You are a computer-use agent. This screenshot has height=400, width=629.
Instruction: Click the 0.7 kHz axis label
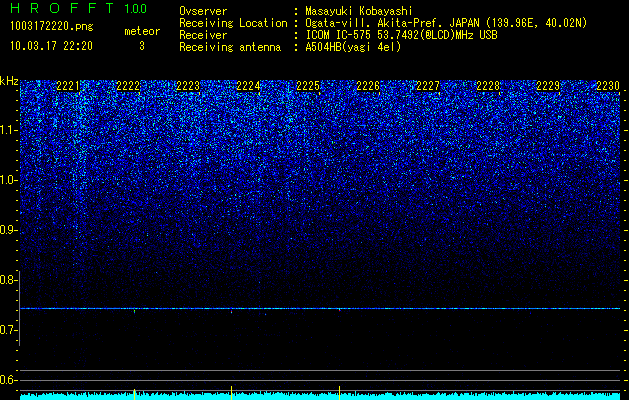click(x=9, y=330)
